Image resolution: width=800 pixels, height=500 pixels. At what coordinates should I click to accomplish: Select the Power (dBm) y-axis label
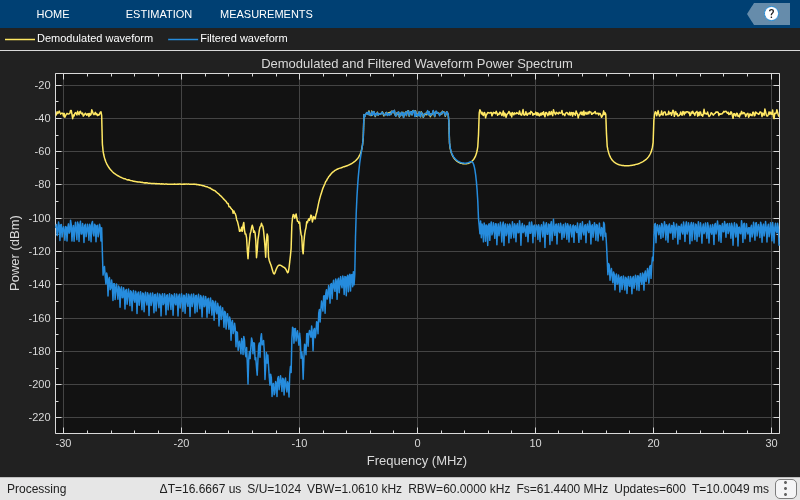click(15, 253)
